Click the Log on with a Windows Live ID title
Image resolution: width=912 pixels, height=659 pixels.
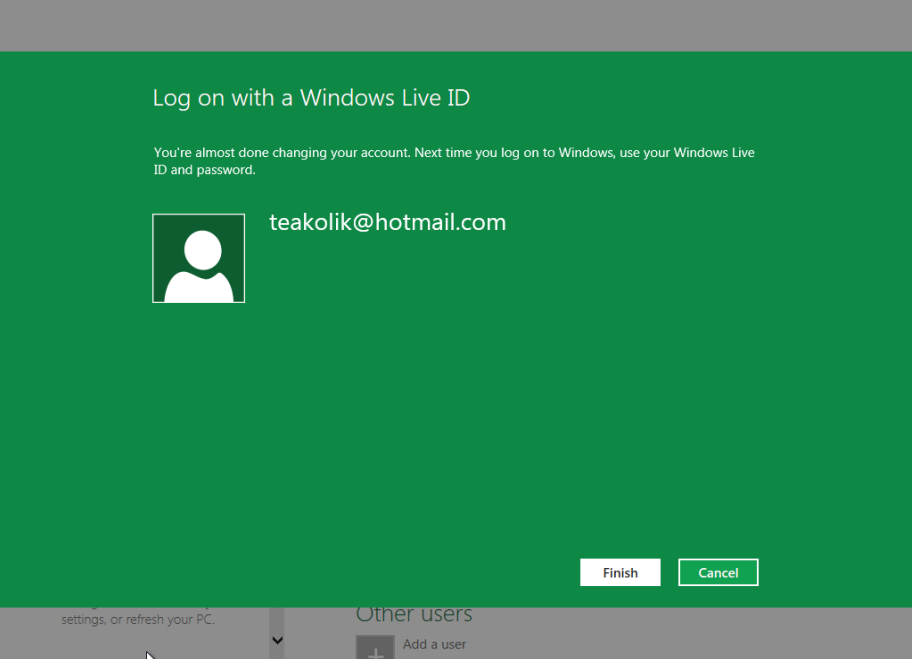pyautogui.click(x=311, y=98)
